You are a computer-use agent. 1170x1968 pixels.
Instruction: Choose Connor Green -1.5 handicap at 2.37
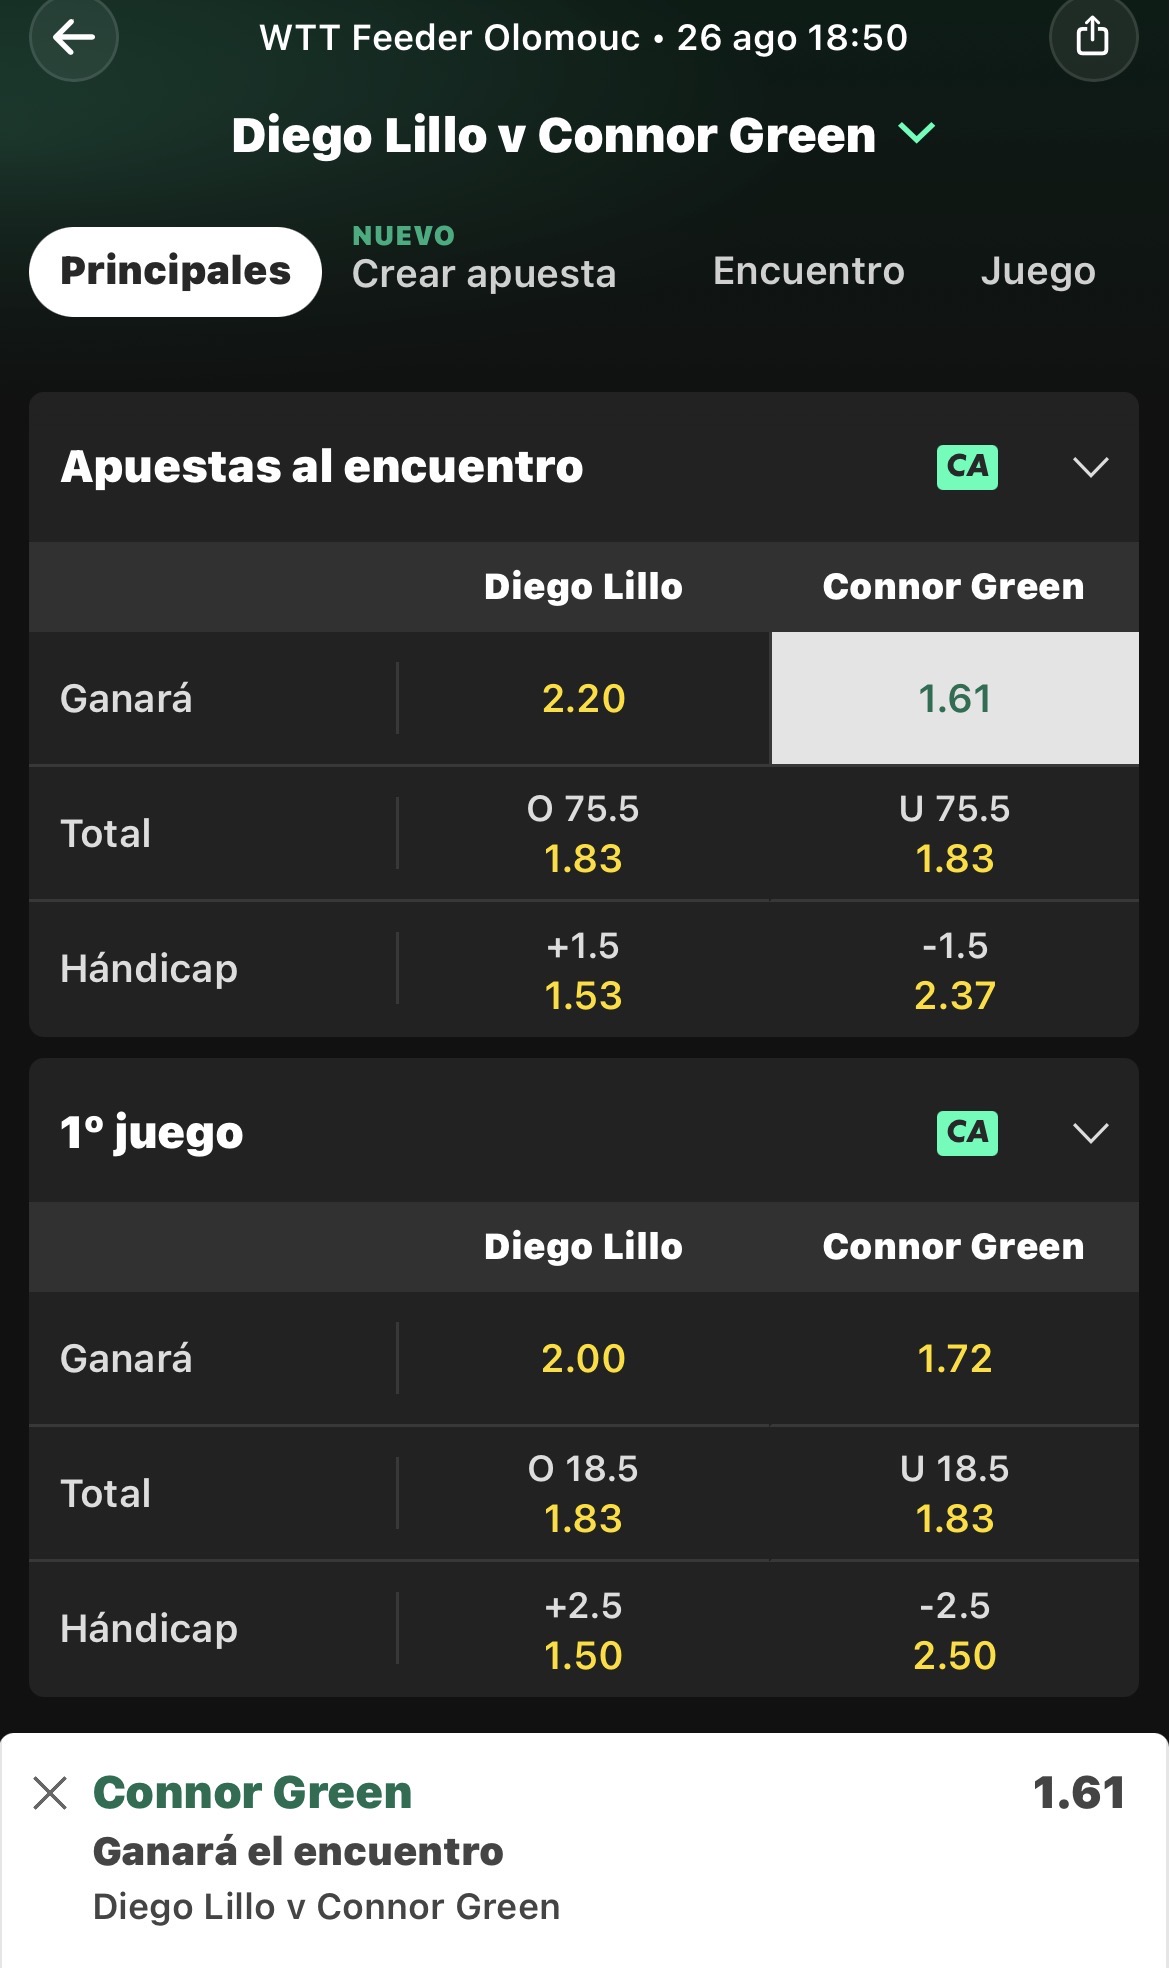[x=955, y=970]
